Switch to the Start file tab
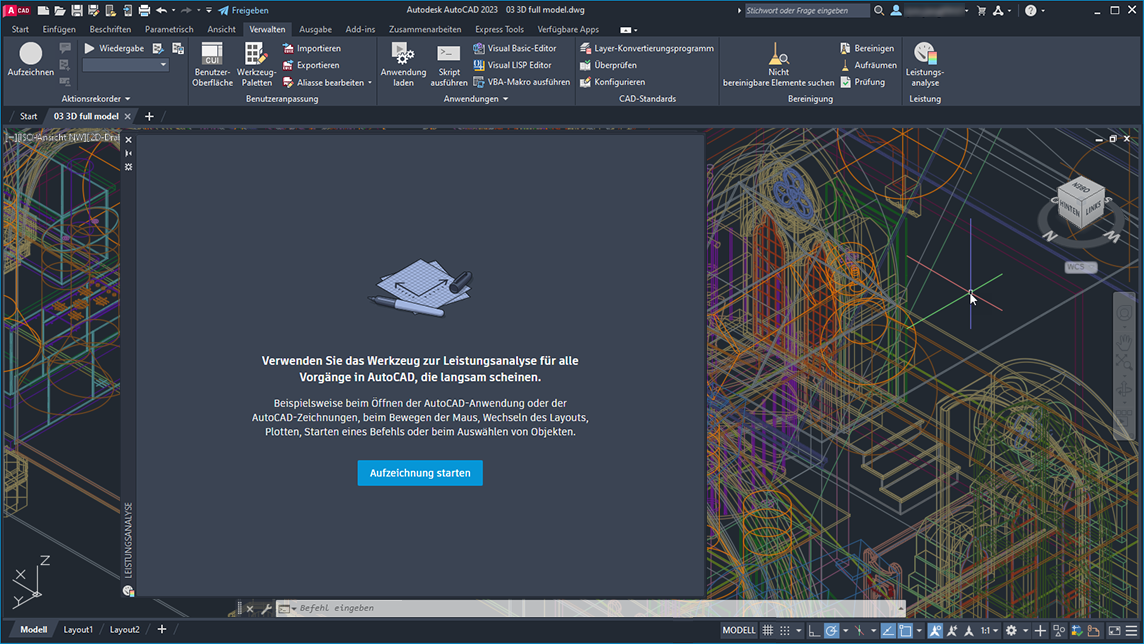Image resolution: width=1144 pixels, height=644 pixels. pyautogui.click(x=28, y=116)
